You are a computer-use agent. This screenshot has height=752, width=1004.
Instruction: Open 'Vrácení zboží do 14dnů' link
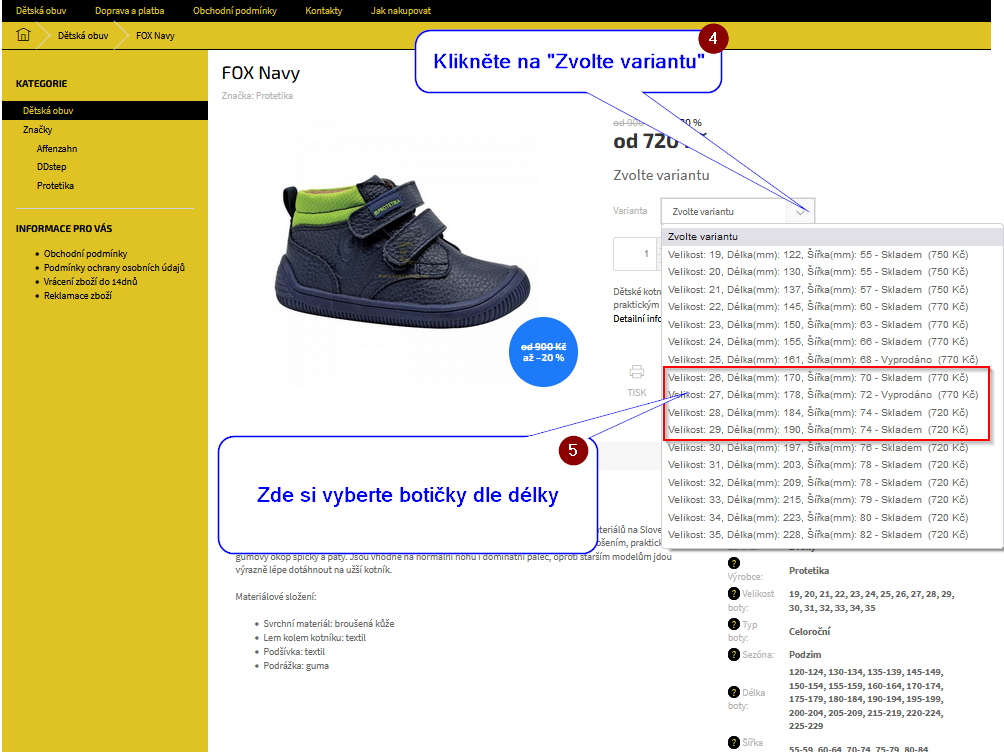pyautogui.click(x=90, y=282)
